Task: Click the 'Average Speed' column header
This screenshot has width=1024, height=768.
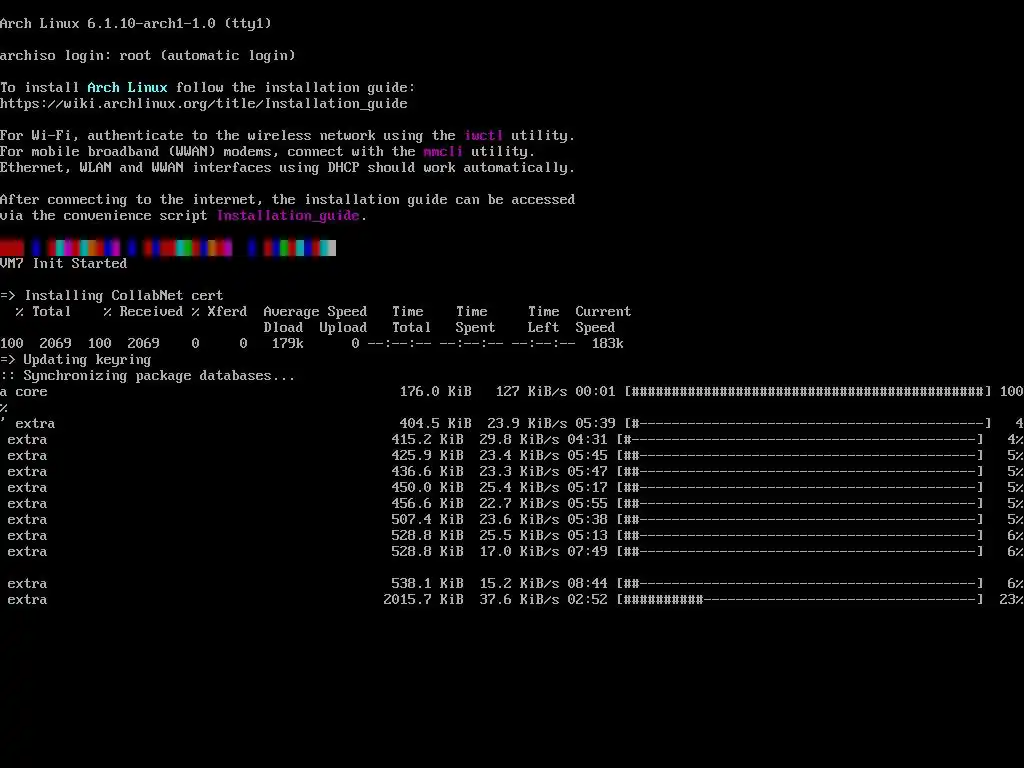Action: [315, 312]
